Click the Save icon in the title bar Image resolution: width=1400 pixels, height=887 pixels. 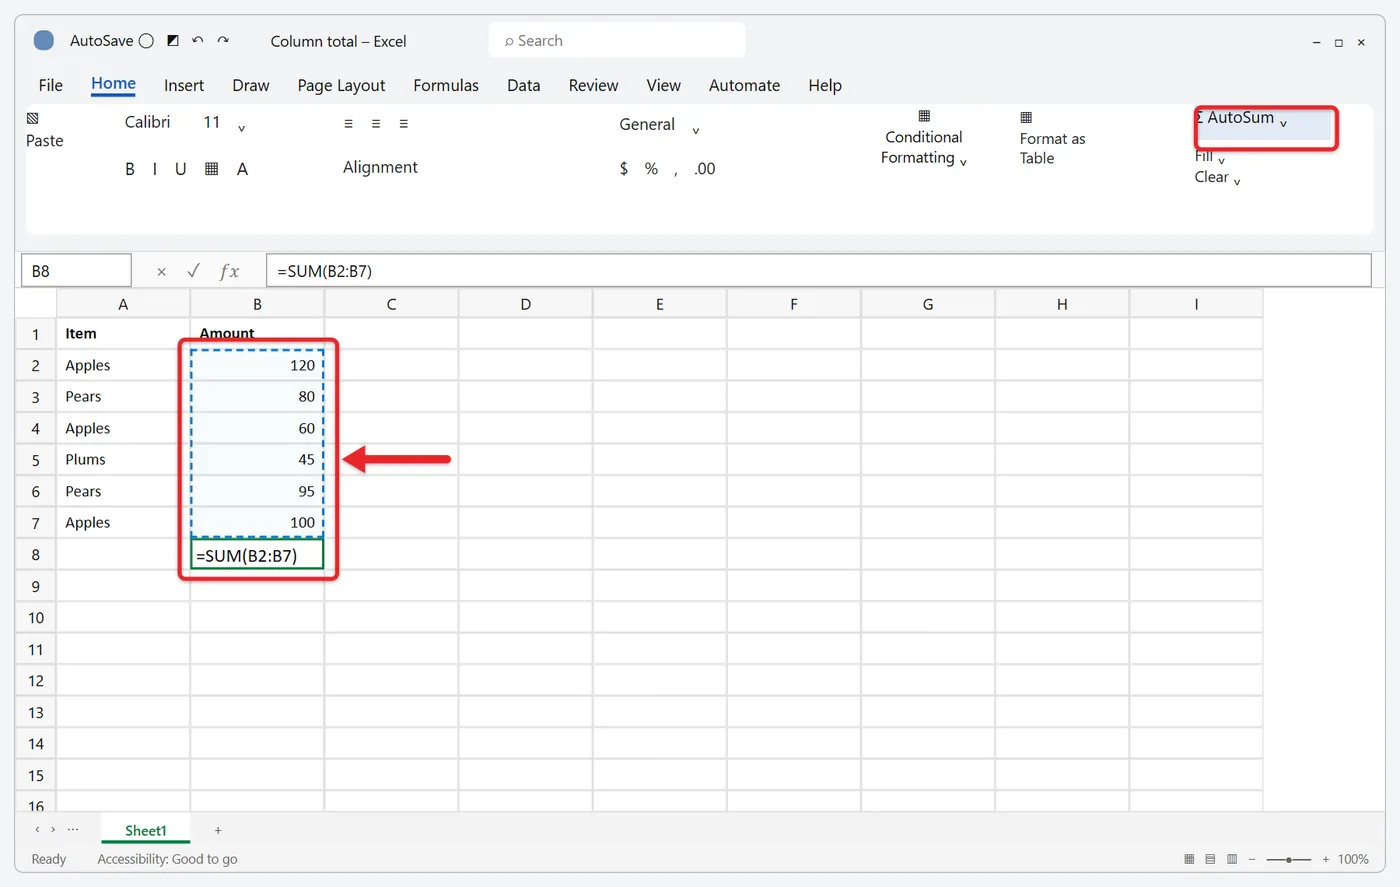pyautogui.click(x=173, y=41)
